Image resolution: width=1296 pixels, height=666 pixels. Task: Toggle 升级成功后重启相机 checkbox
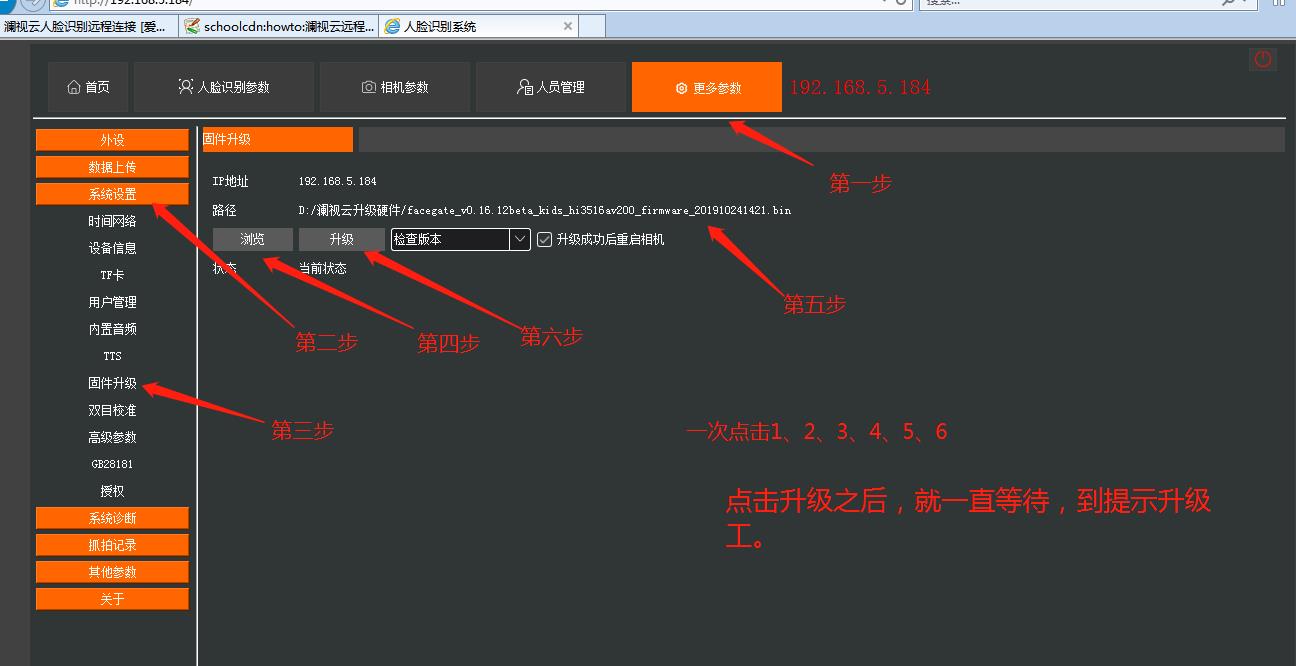(x=545, y=240)
